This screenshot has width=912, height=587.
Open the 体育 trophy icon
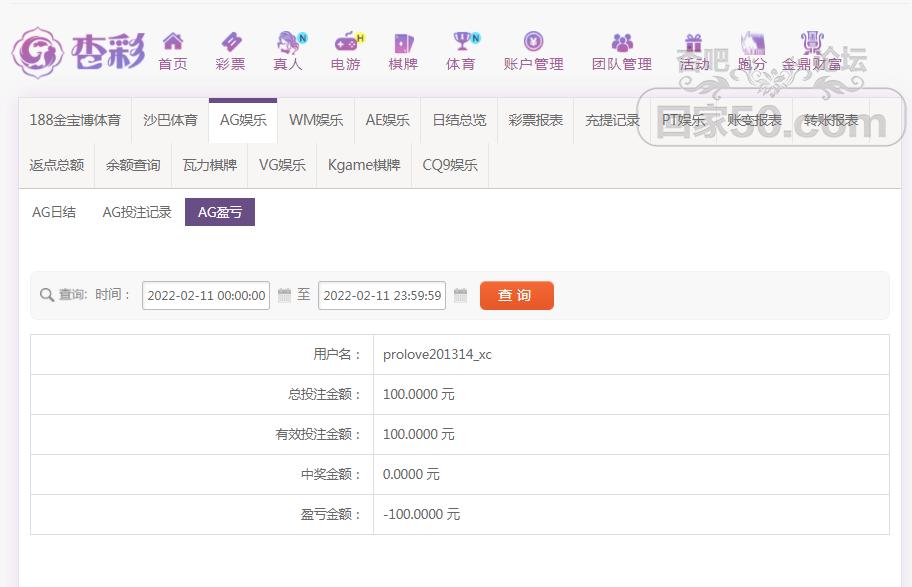click(464, 41)
